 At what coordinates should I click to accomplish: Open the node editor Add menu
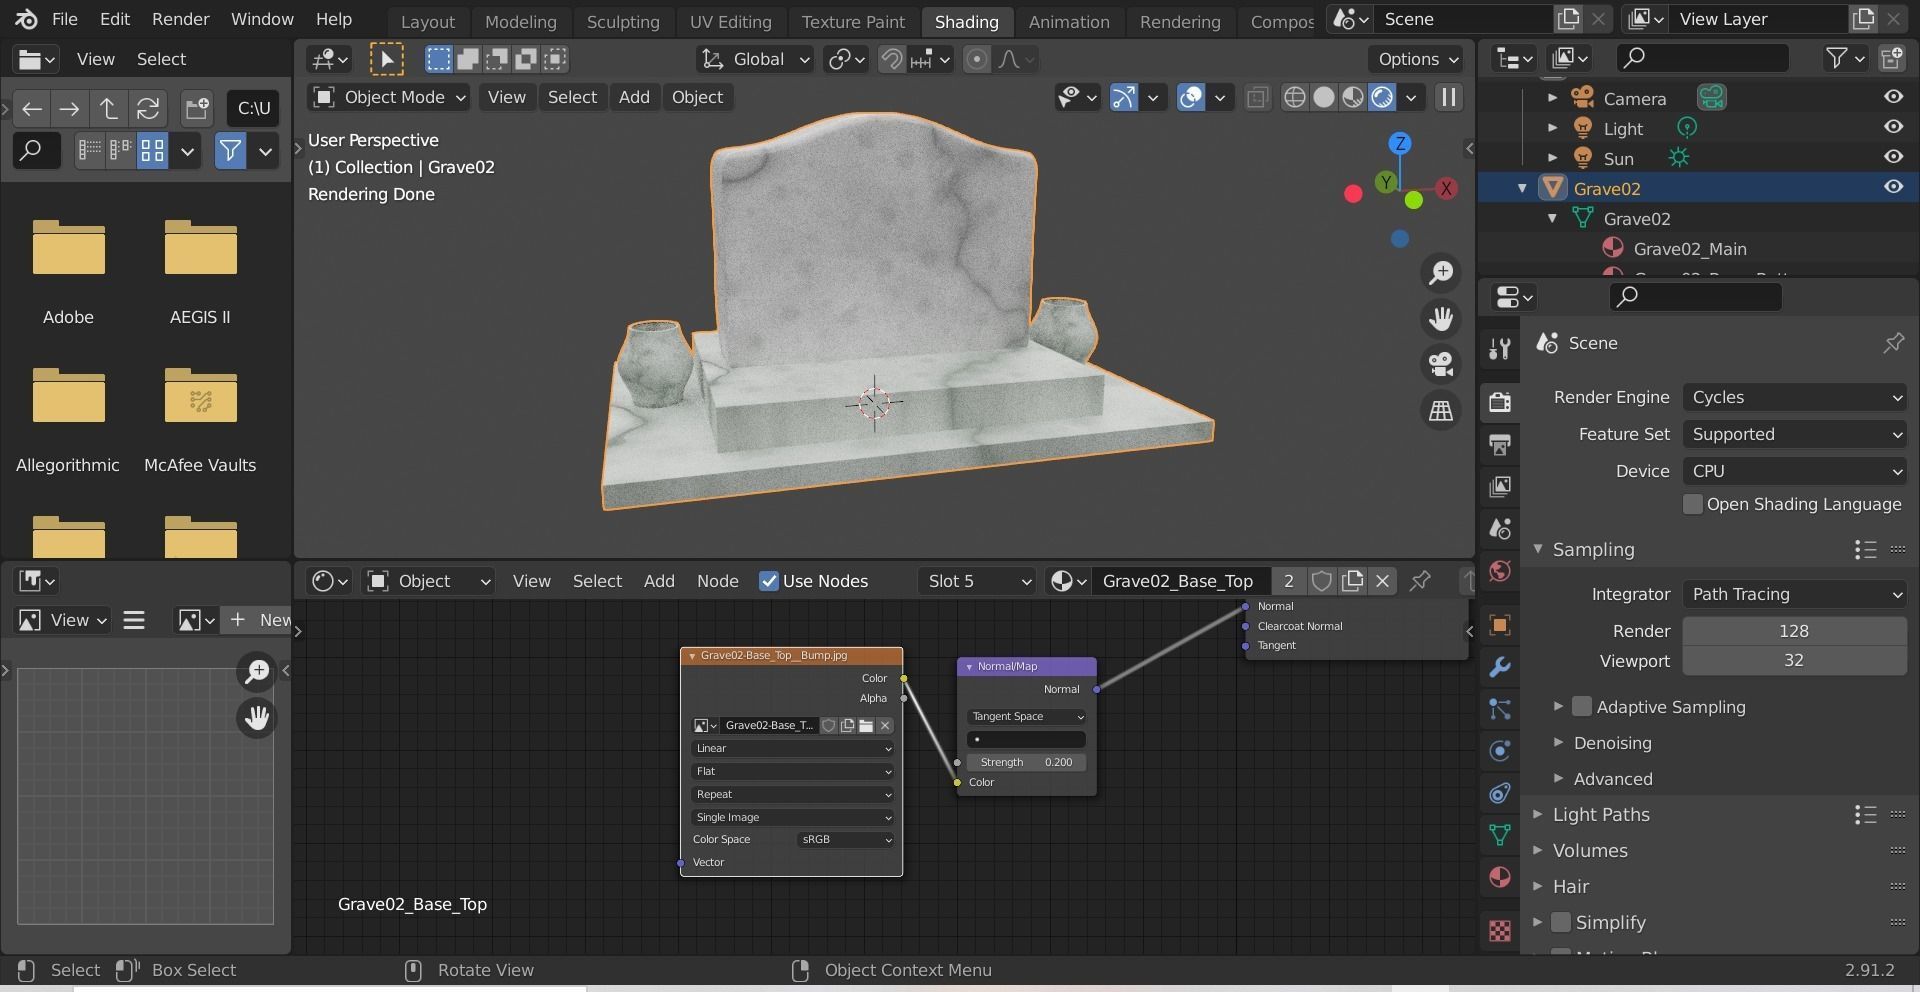click(659, 581)
